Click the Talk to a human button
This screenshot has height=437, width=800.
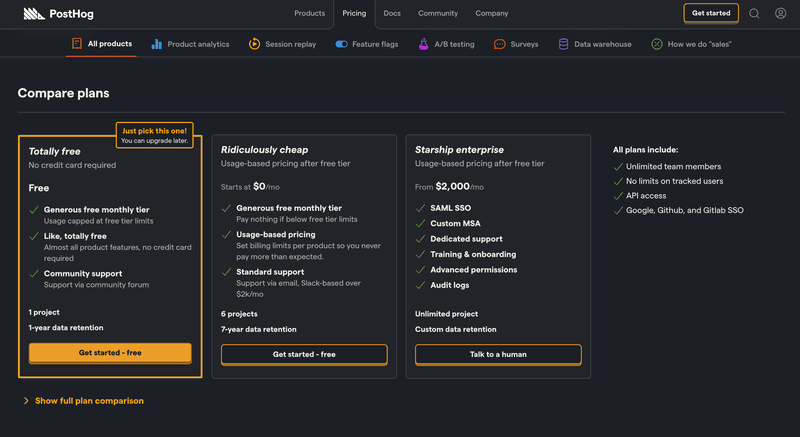pyautogui.click(x=498, y=354)
